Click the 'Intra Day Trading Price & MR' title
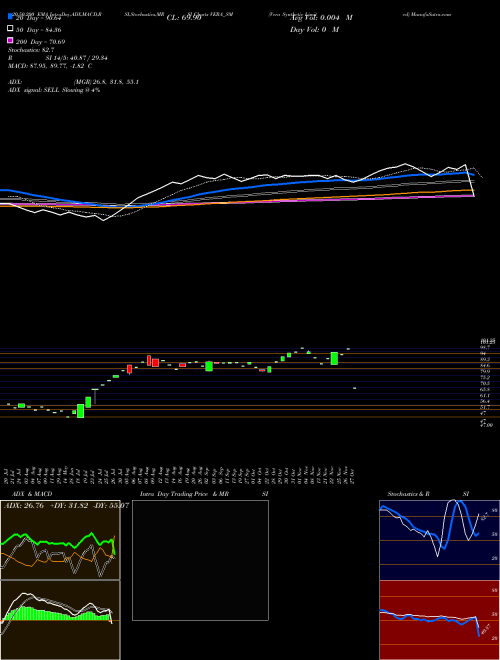 185,494
